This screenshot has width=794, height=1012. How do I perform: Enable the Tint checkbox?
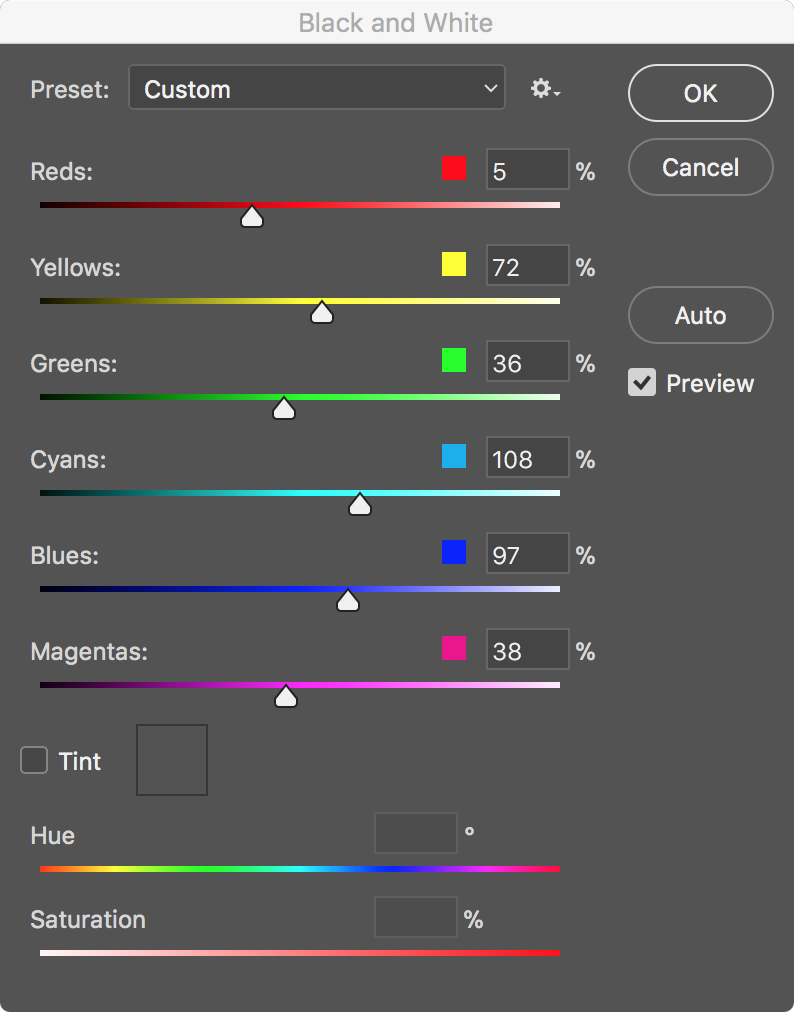pos(34,760)
